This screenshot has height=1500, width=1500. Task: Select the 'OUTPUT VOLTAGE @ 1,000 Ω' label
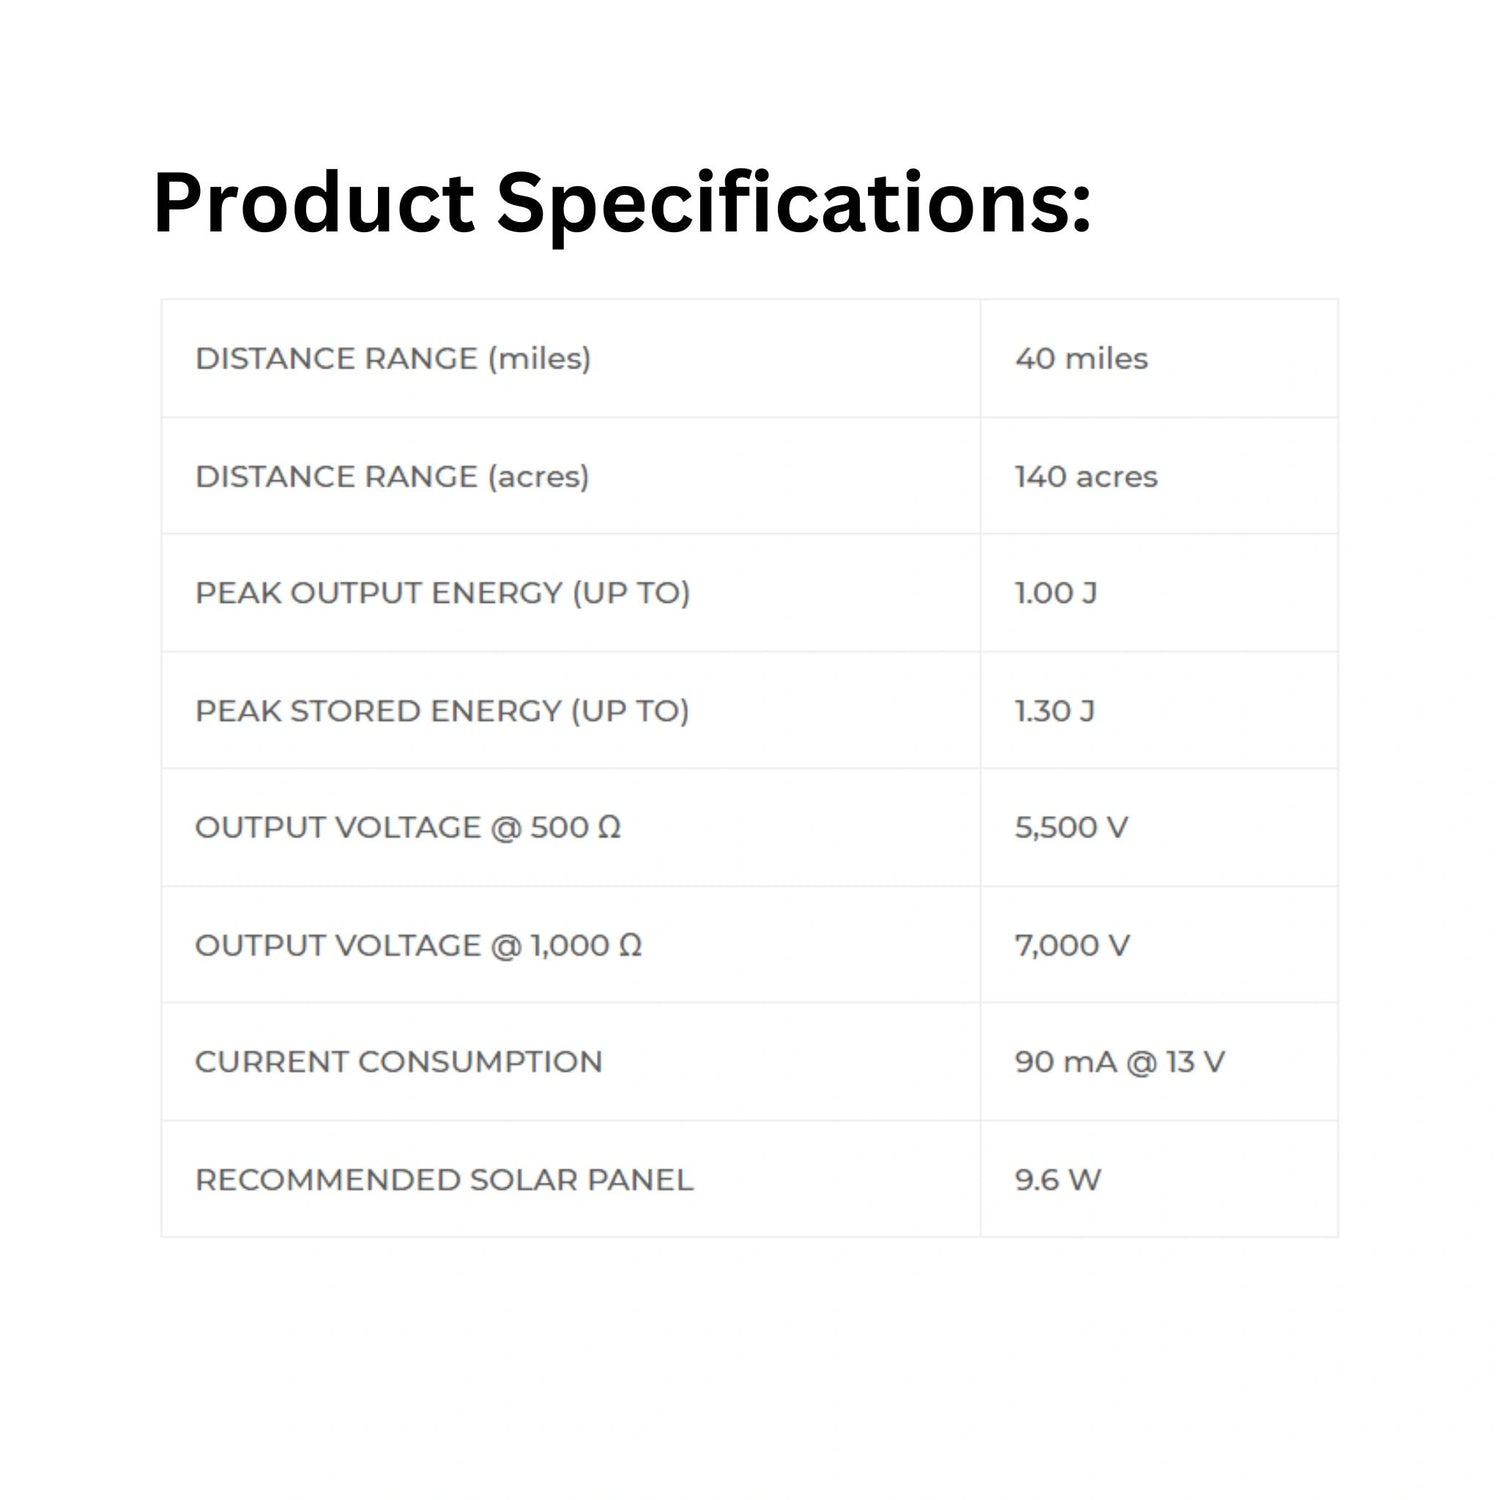[x=418, y=945]
